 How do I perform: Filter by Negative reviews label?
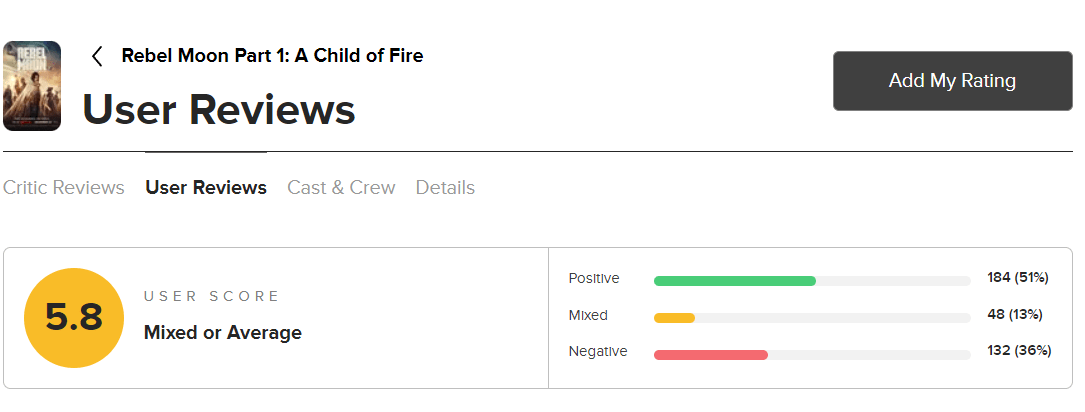pyautogui.click(x=598, y=352)
